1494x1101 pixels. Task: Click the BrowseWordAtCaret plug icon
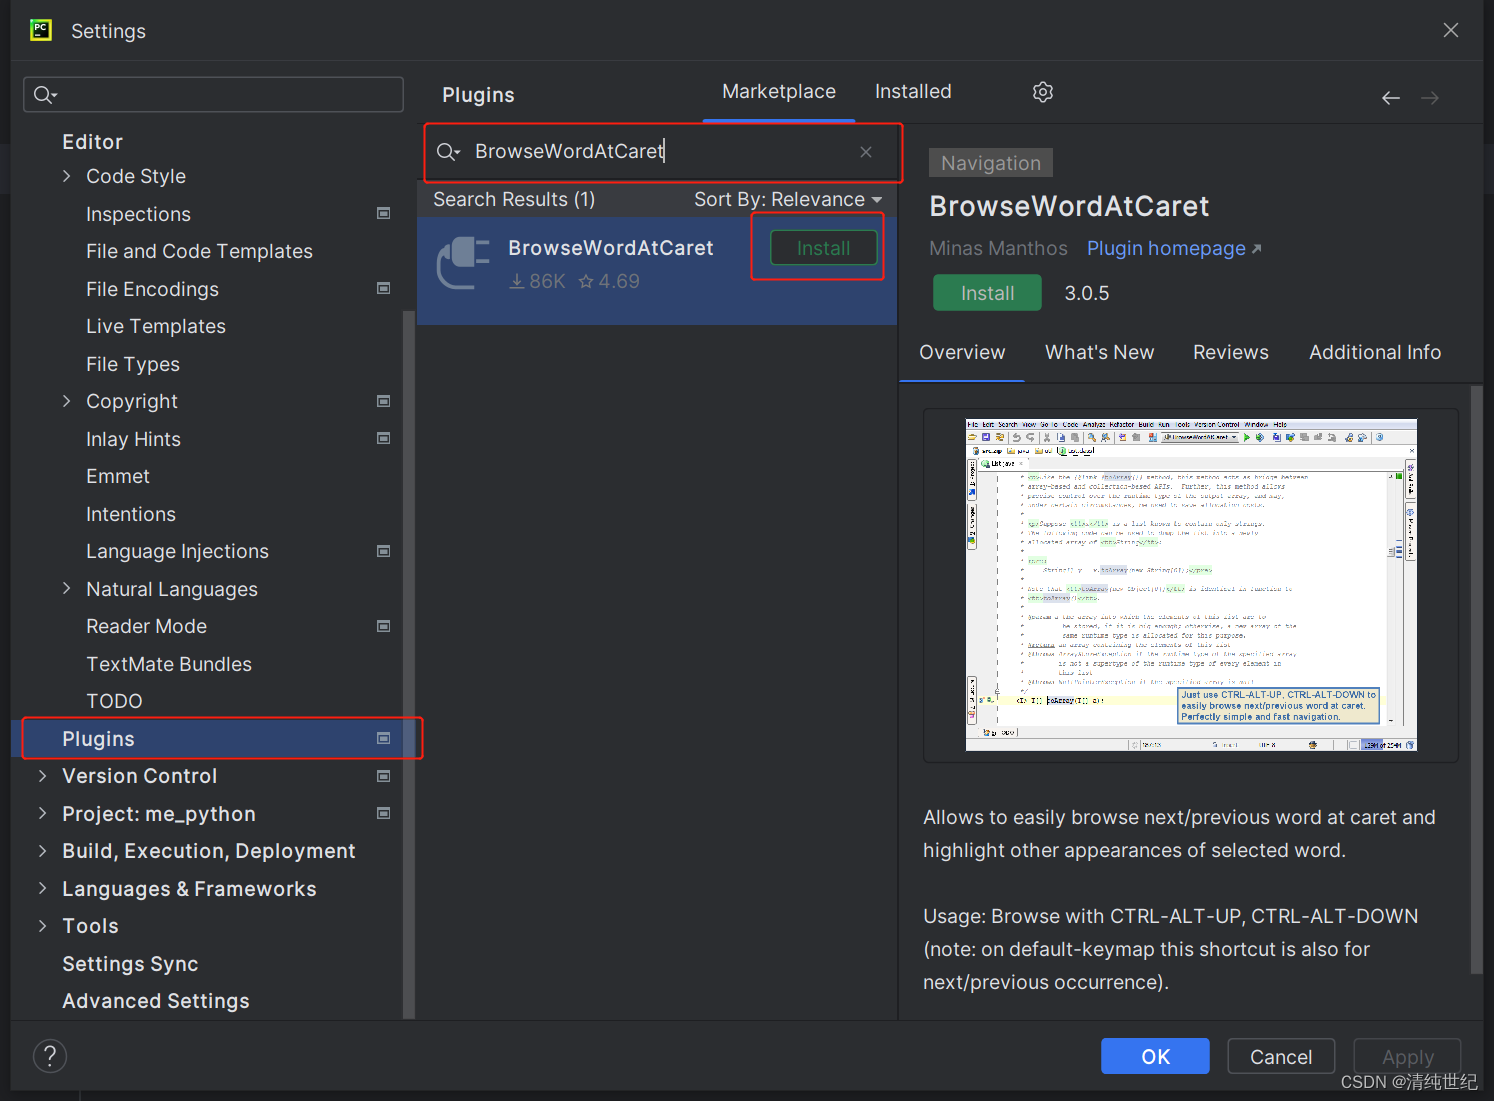point(463,263)
